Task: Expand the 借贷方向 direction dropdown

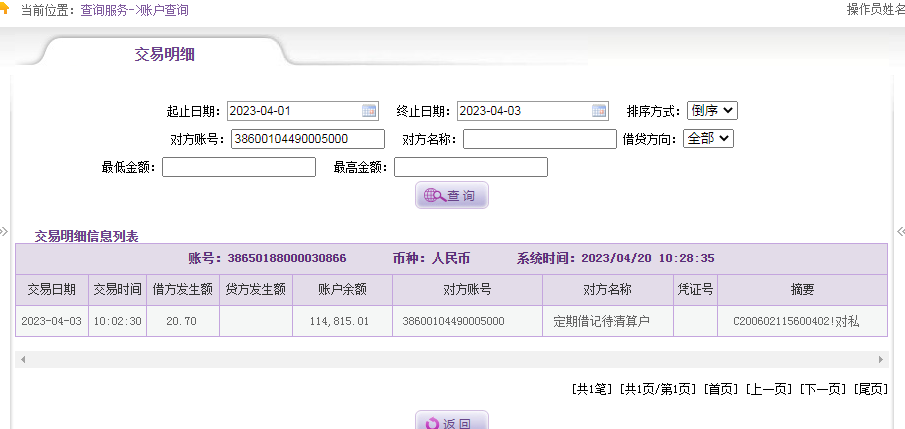Action: [708, 139]
